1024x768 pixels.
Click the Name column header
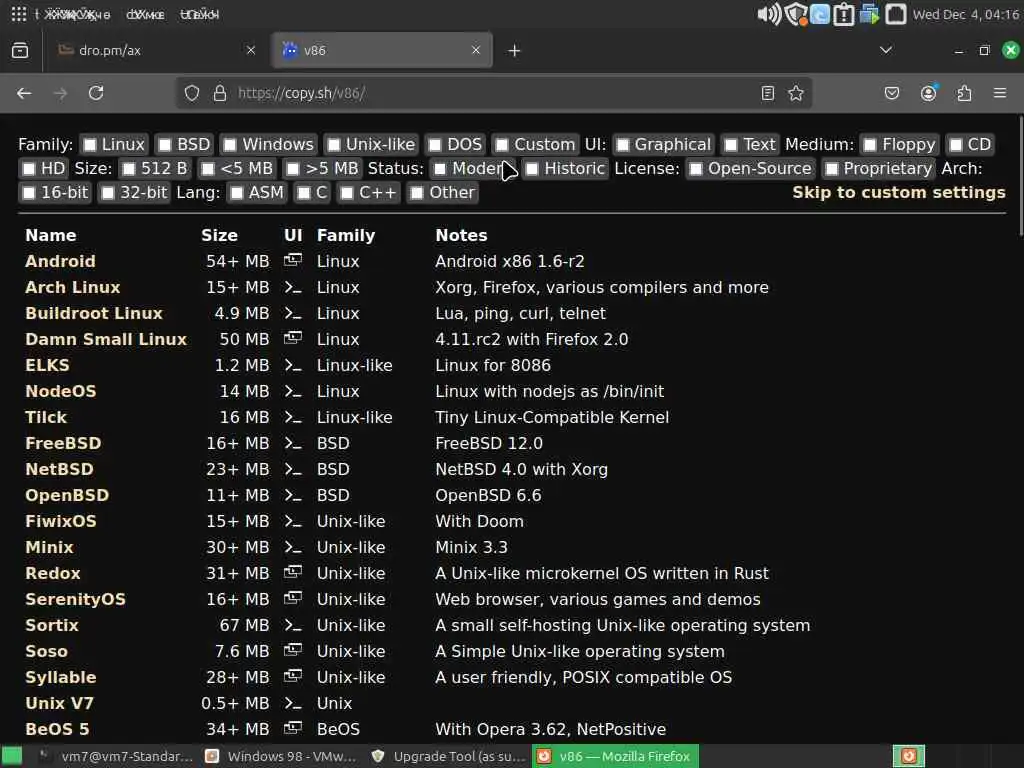click(x=50, y=235)
